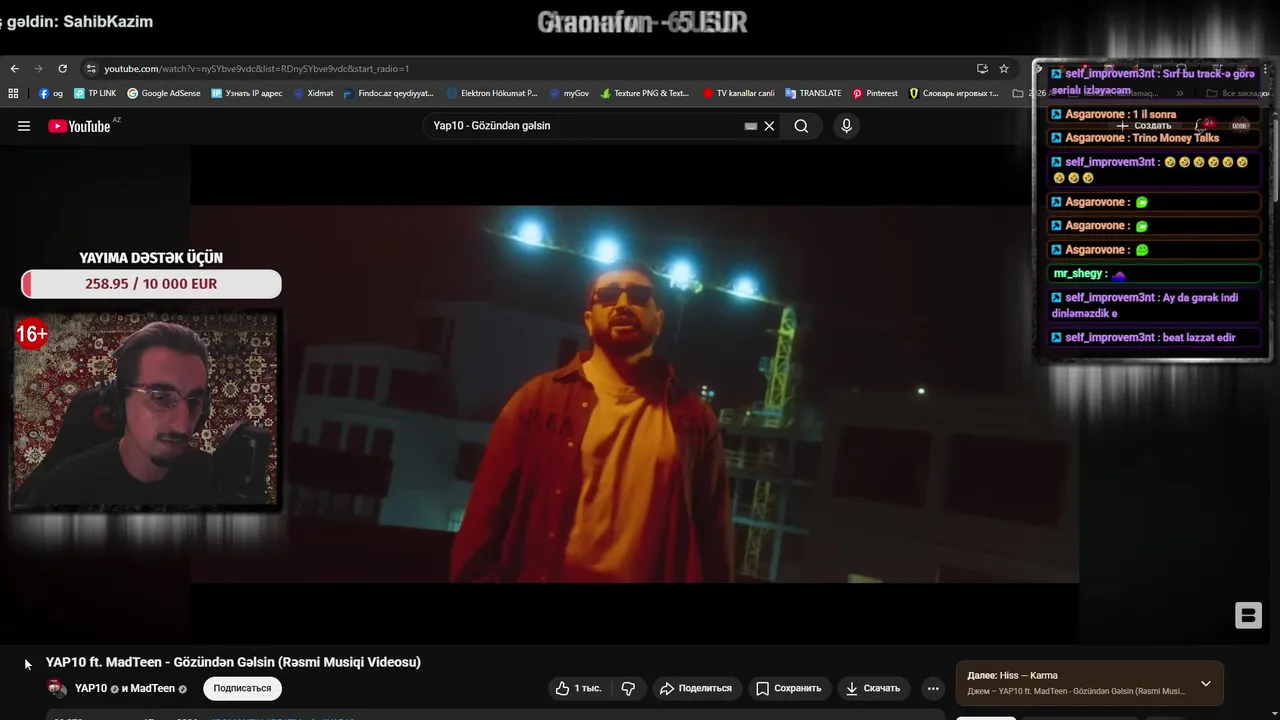Open the three-dot more actions menu
The width and height of the screenshot is (1280, 720).
tap(933, 688)
